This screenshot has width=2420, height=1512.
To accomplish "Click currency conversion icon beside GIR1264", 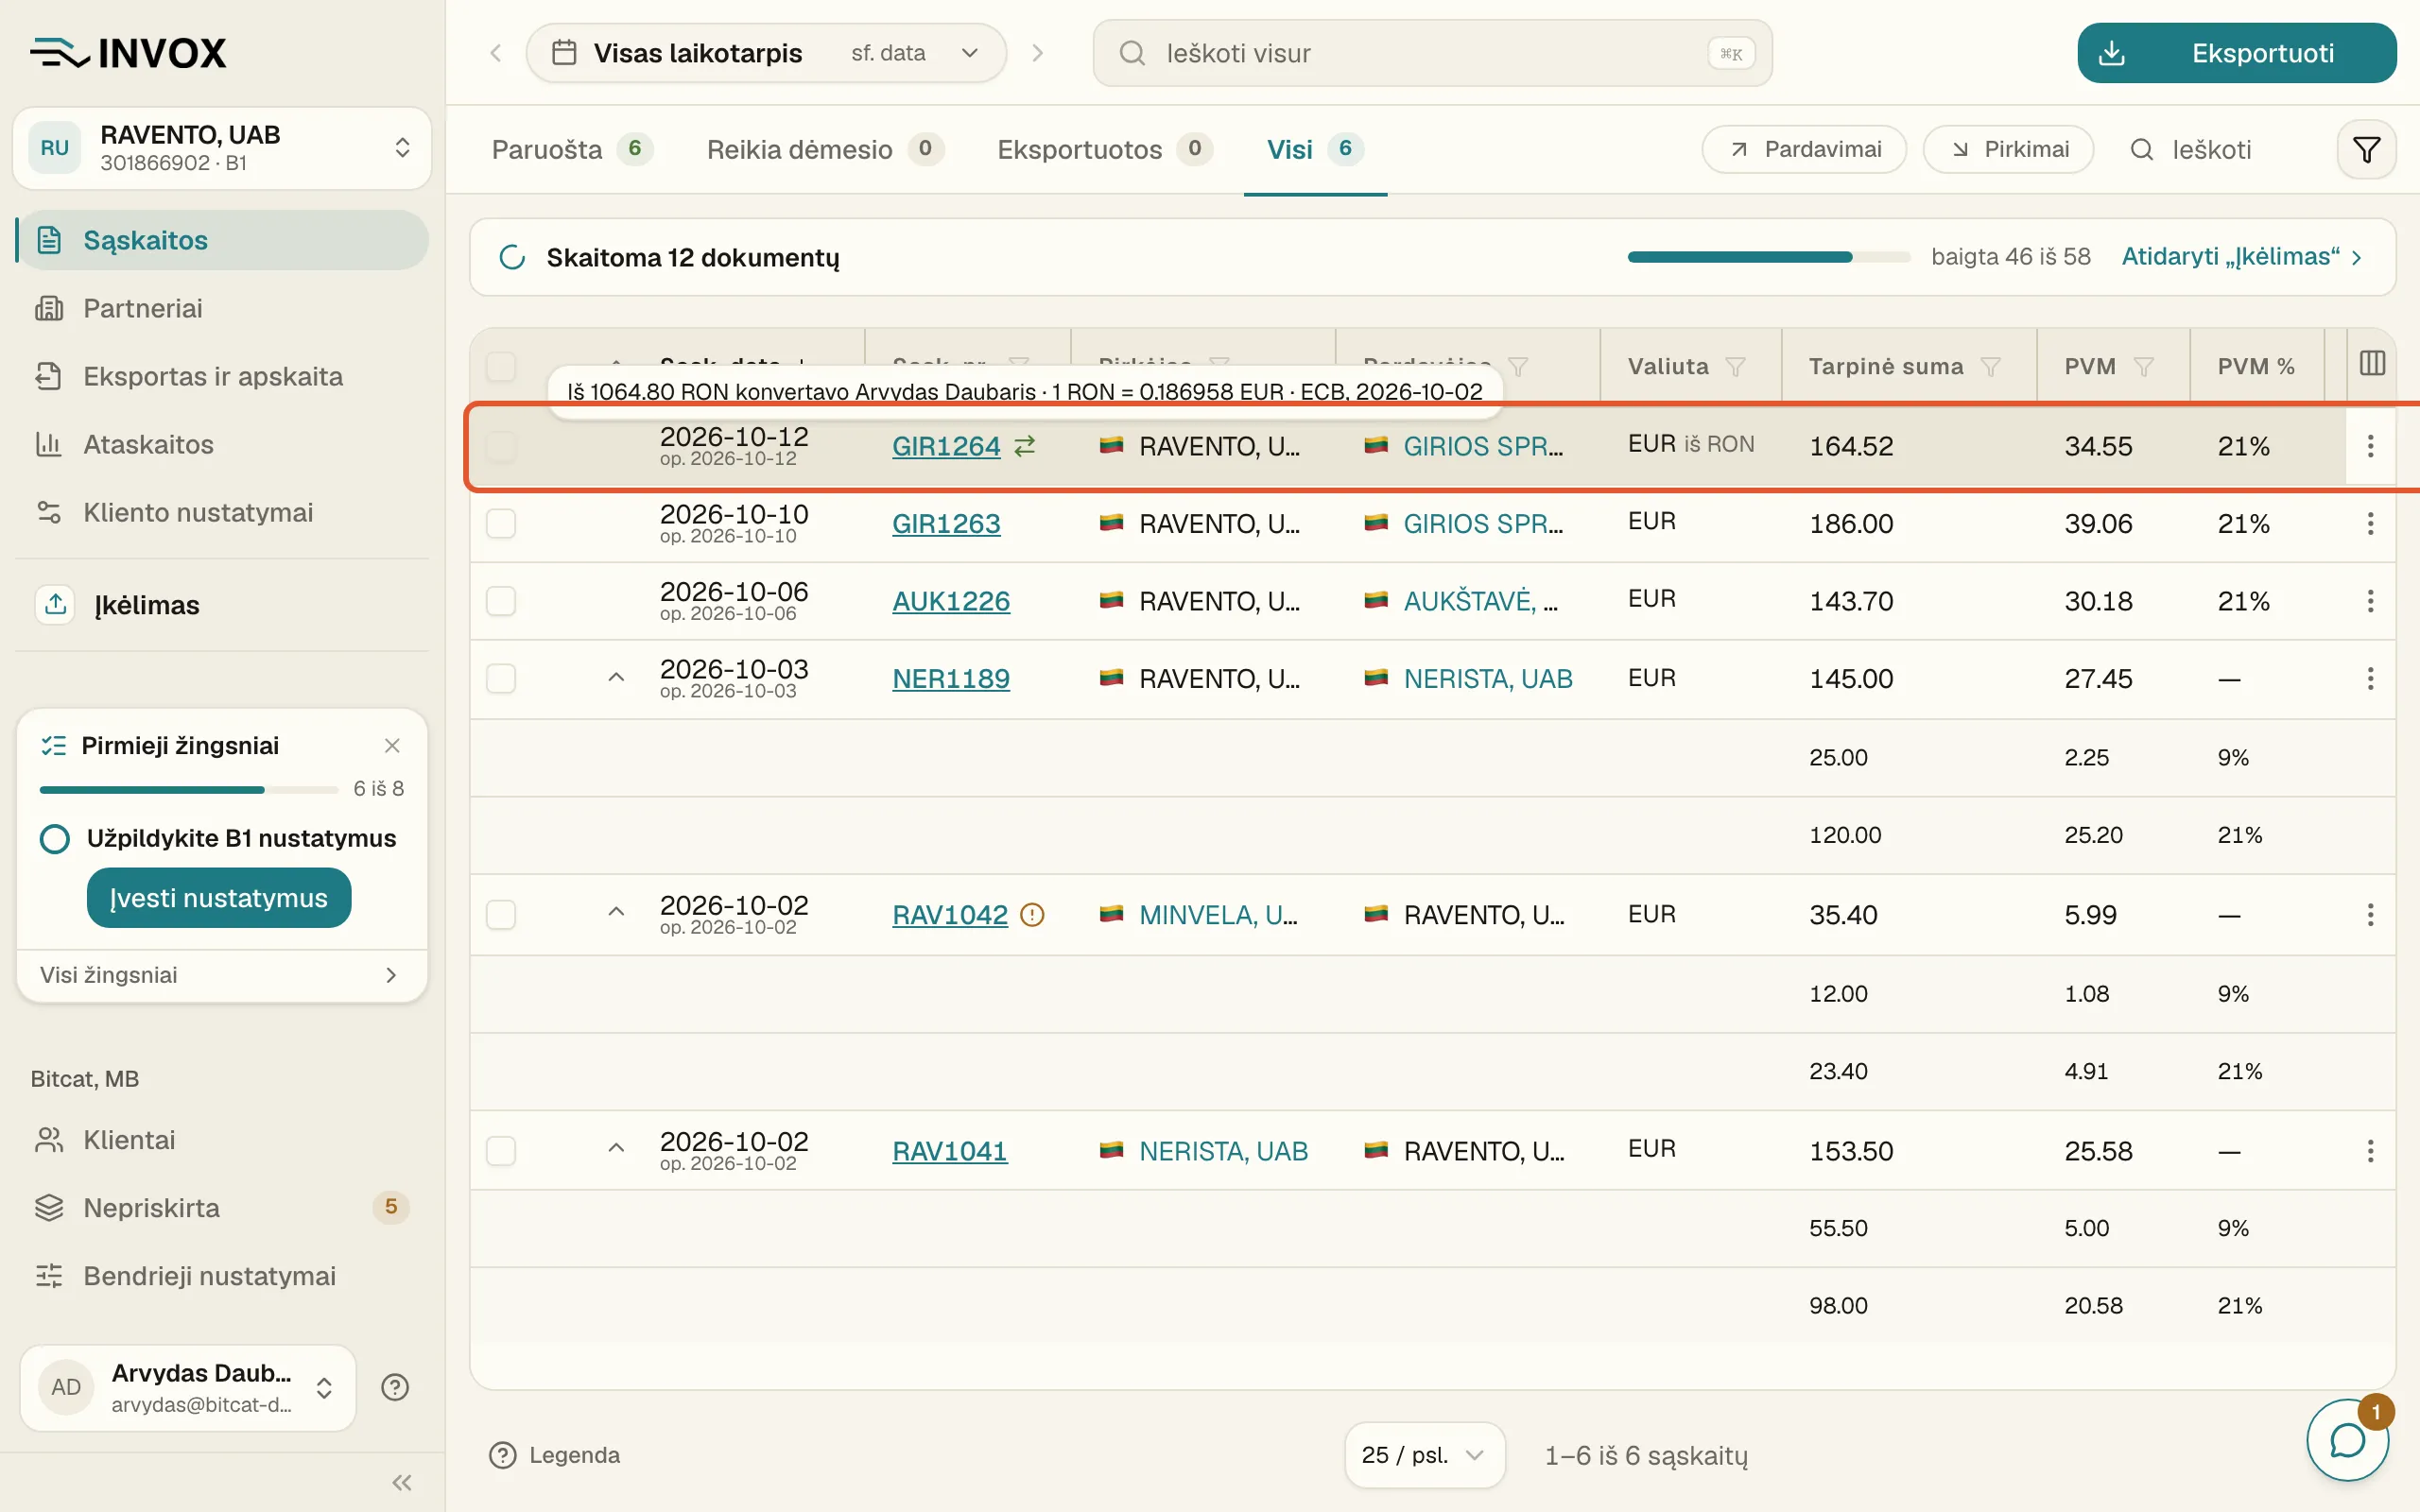I will [1025, 446].
